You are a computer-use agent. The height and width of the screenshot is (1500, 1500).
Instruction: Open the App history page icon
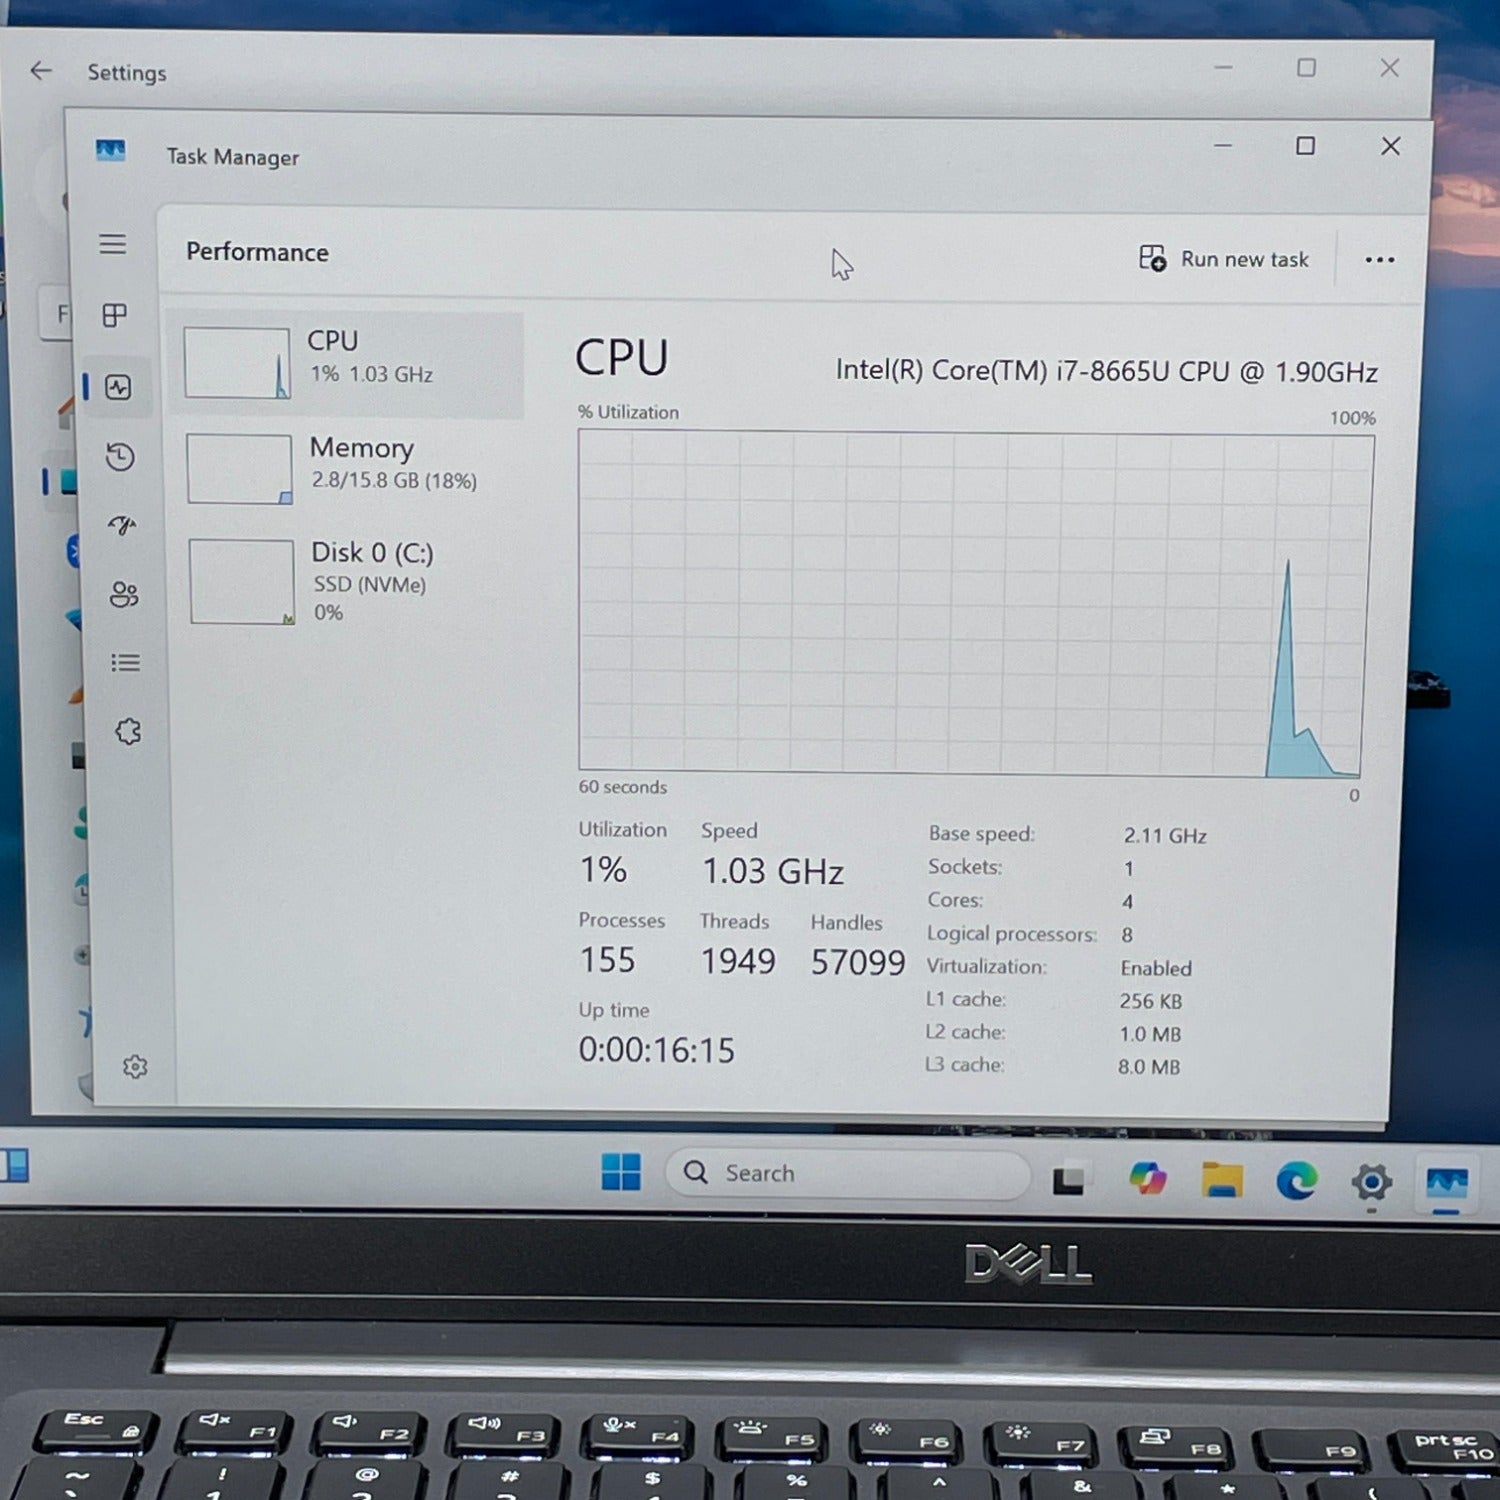coord(120,457)
